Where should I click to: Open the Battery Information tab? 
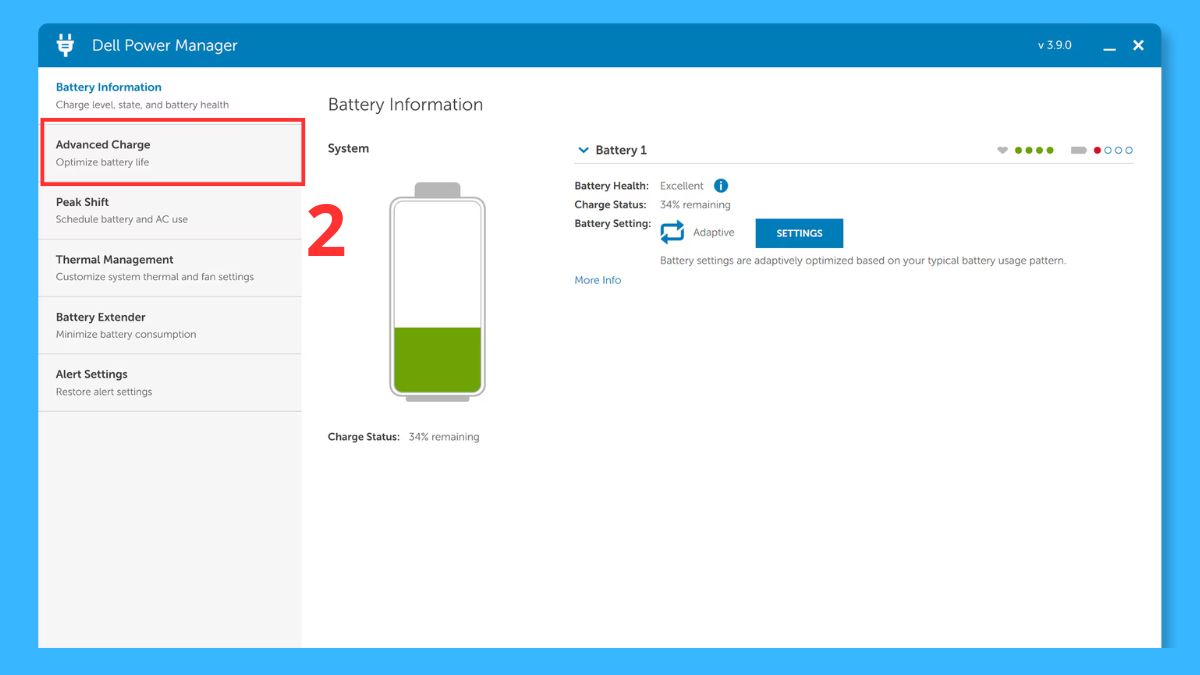pos(170,95)
